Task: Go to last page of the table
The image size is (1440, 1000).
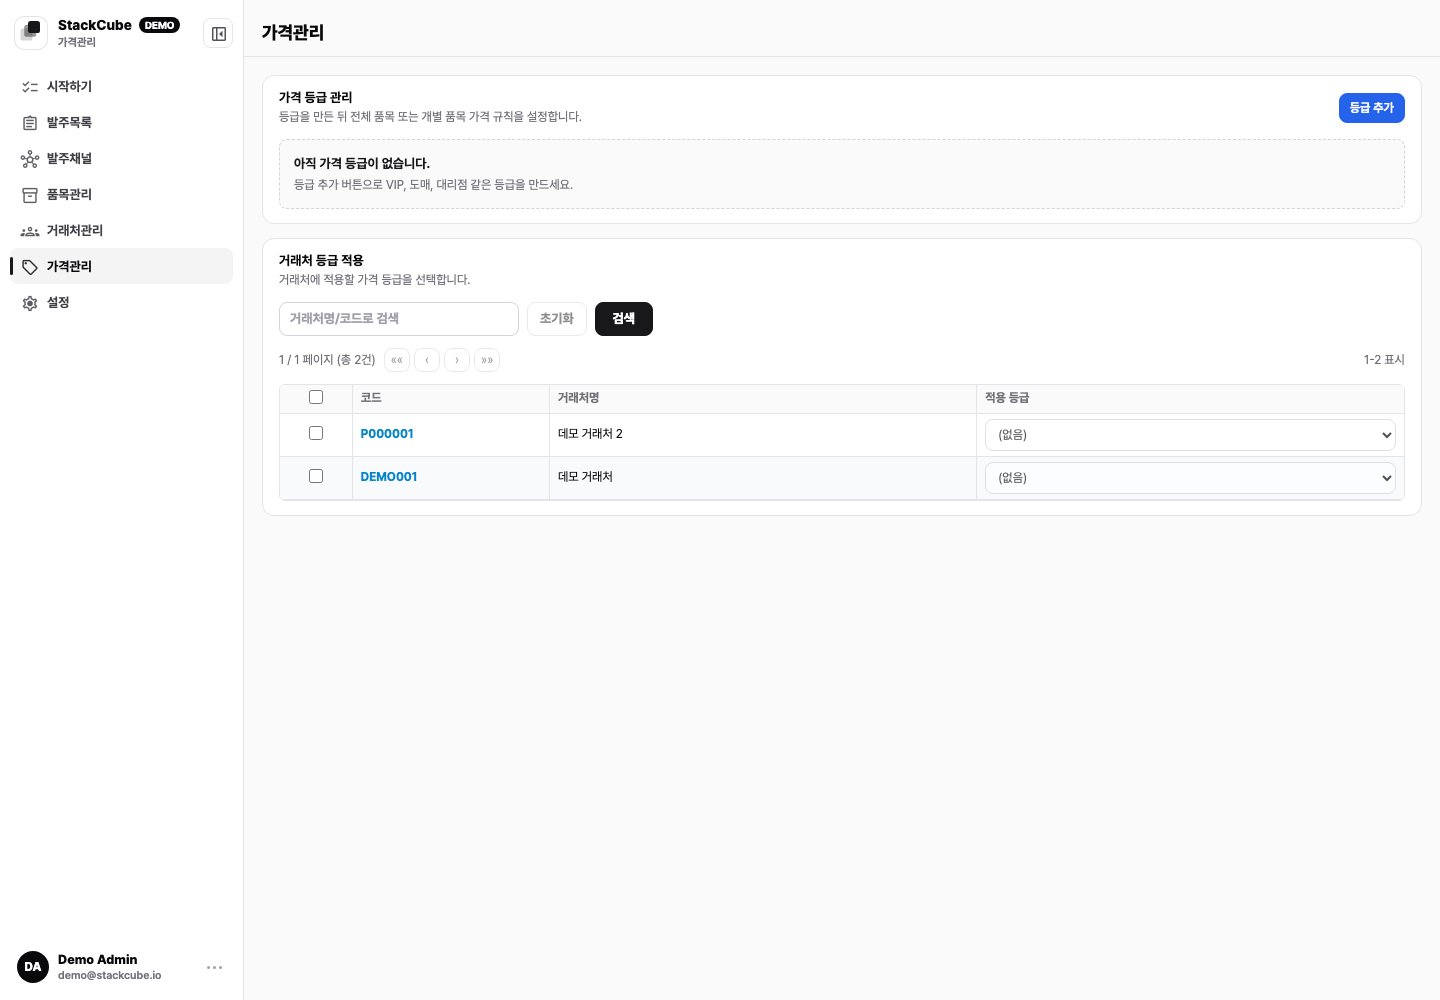Action: (487, 360)
